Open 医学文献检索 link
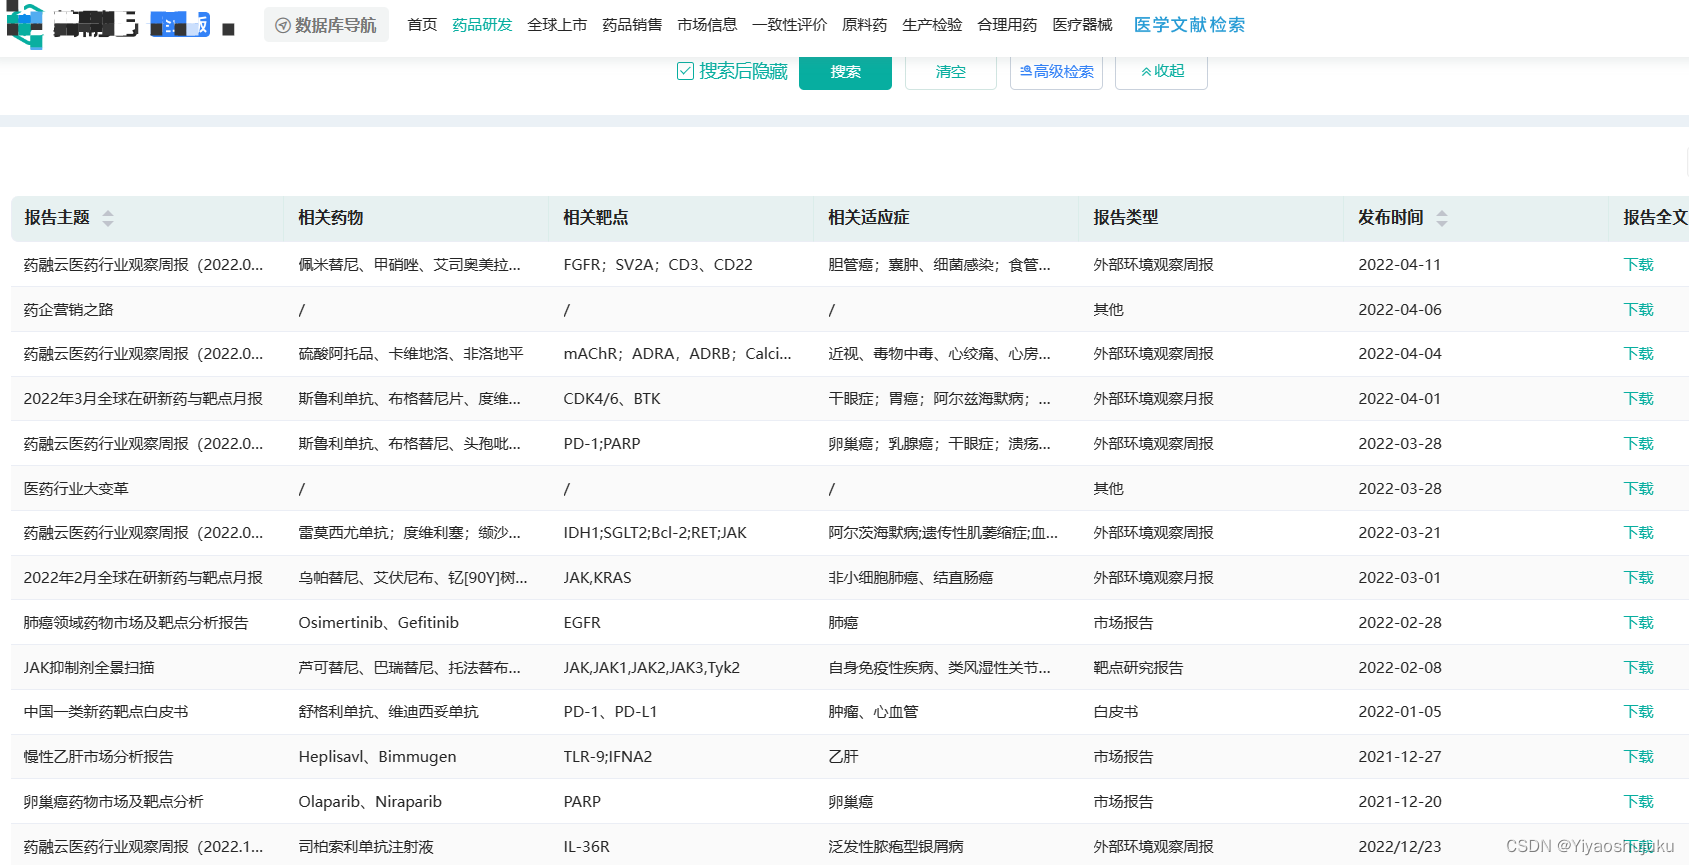The width and height of the screenshot is (1689, 865). pos(1189,25)
